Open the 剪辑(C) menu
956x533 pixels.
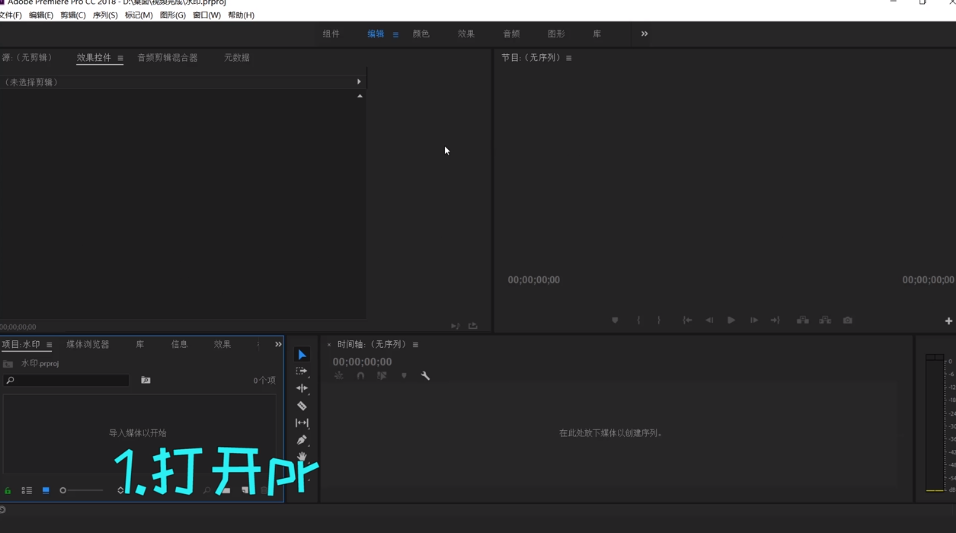pos(73,15)
